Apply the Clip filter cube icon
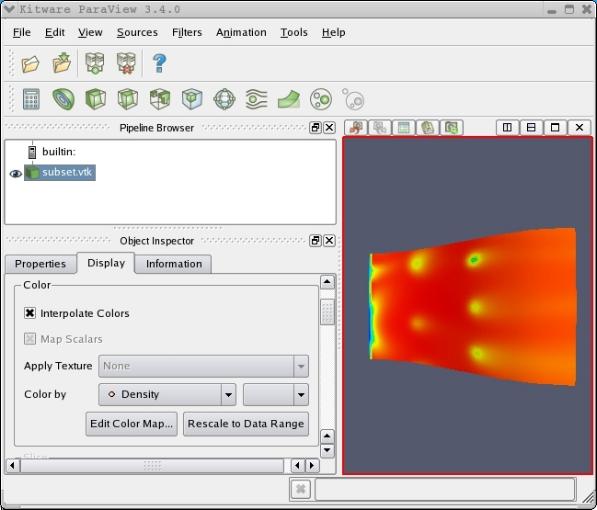597x510 pixels. (95, 99)
